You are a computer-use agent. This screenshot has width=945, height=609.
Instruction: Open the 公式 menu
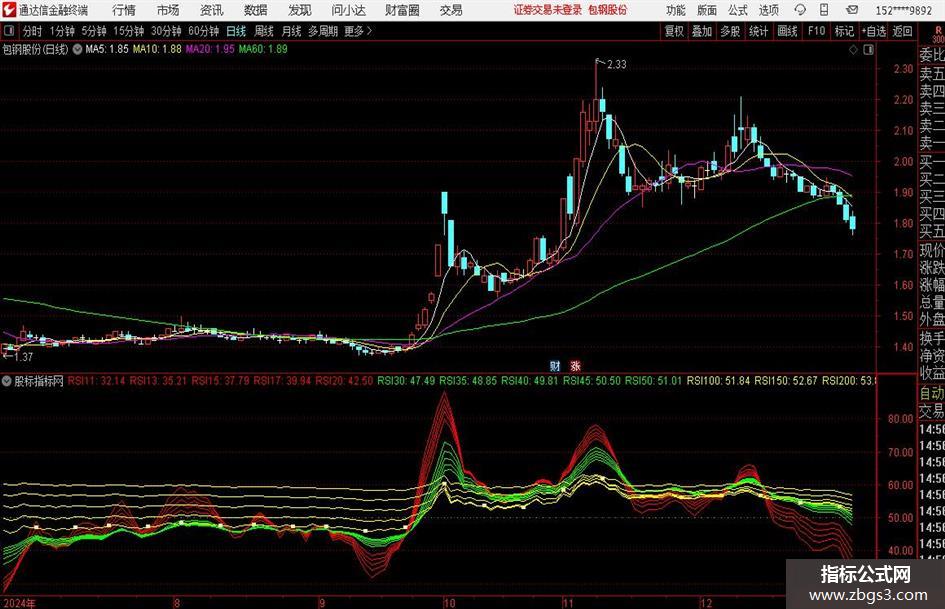coord(738,10)
